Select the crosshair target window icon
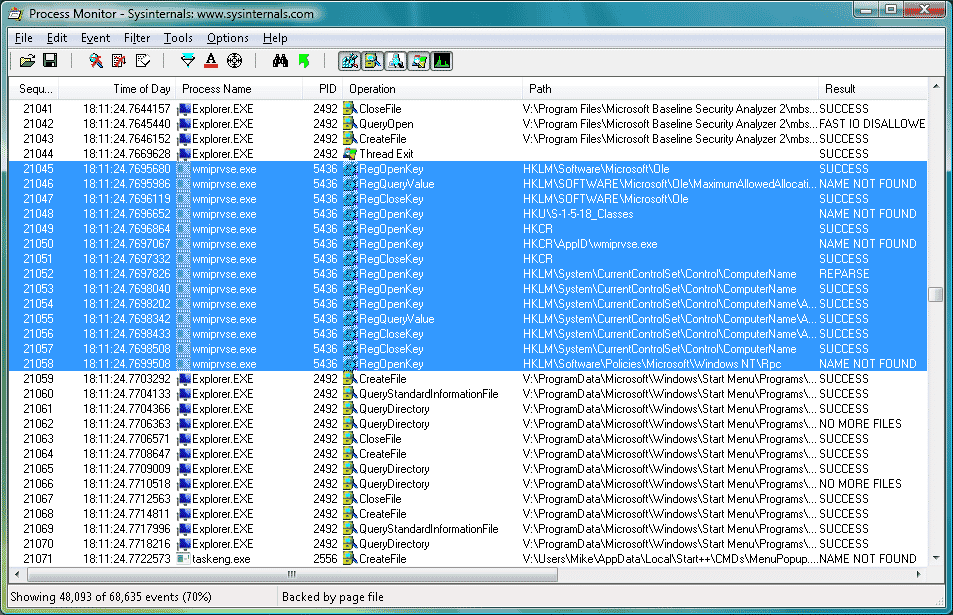This screenshot has height=615, width=953. click(x=235, y=61)
